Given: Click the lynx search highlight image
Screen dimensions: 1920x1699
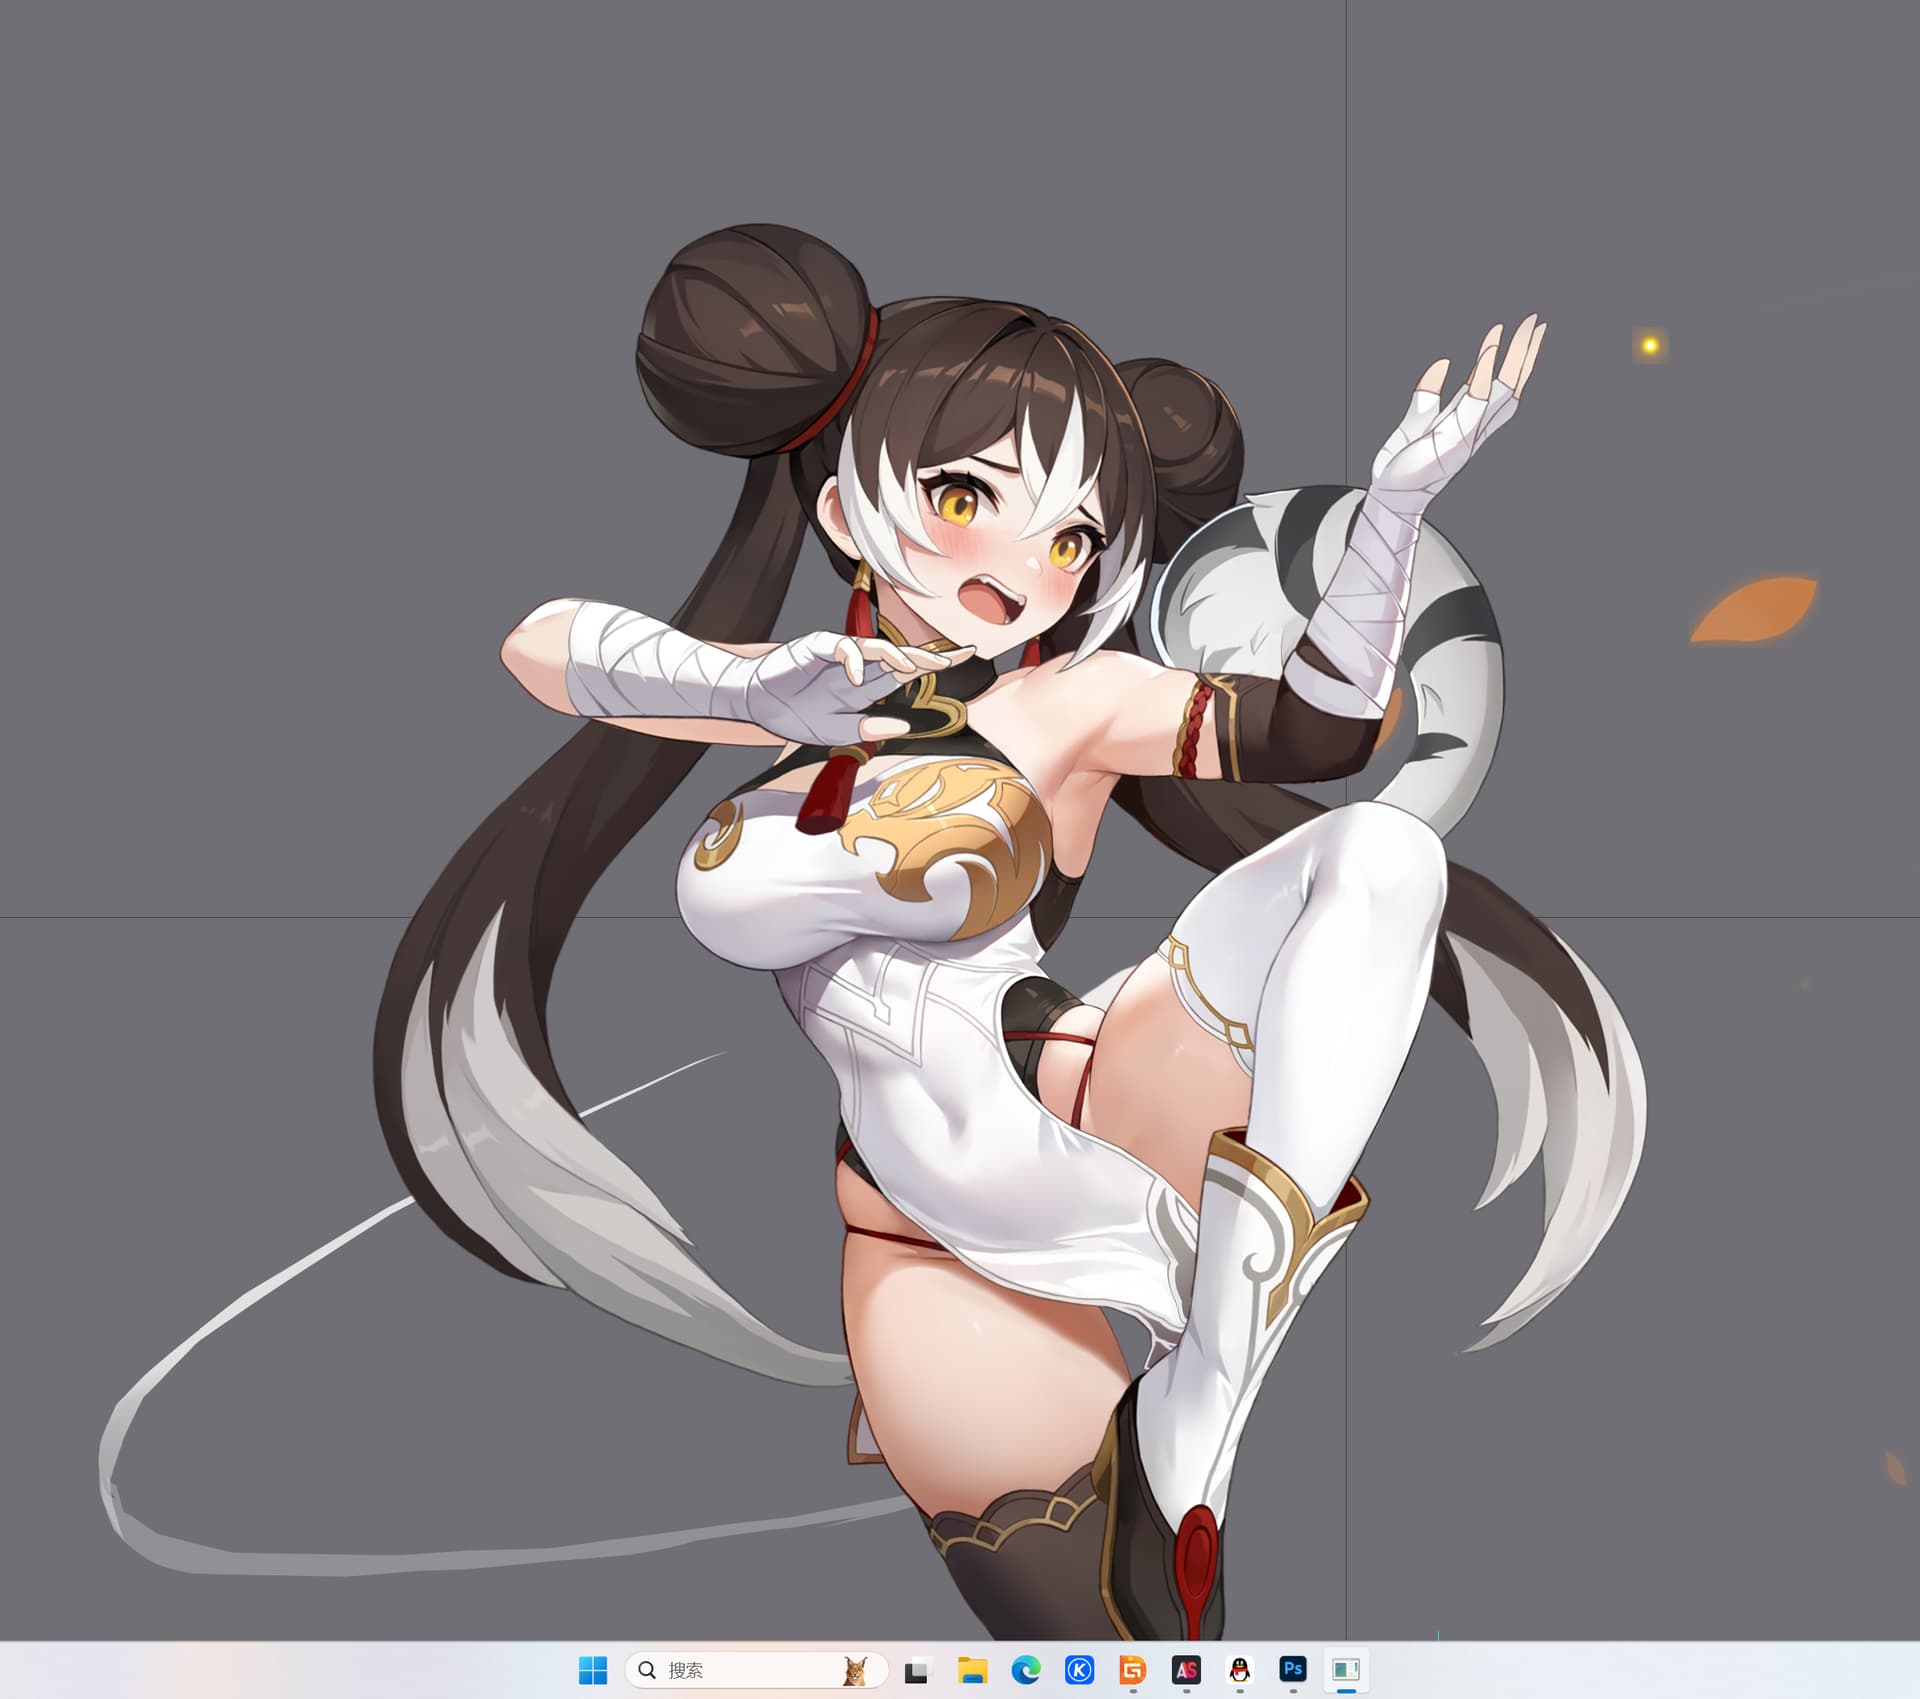Looking at the screenshot, I should [855, 1671].
